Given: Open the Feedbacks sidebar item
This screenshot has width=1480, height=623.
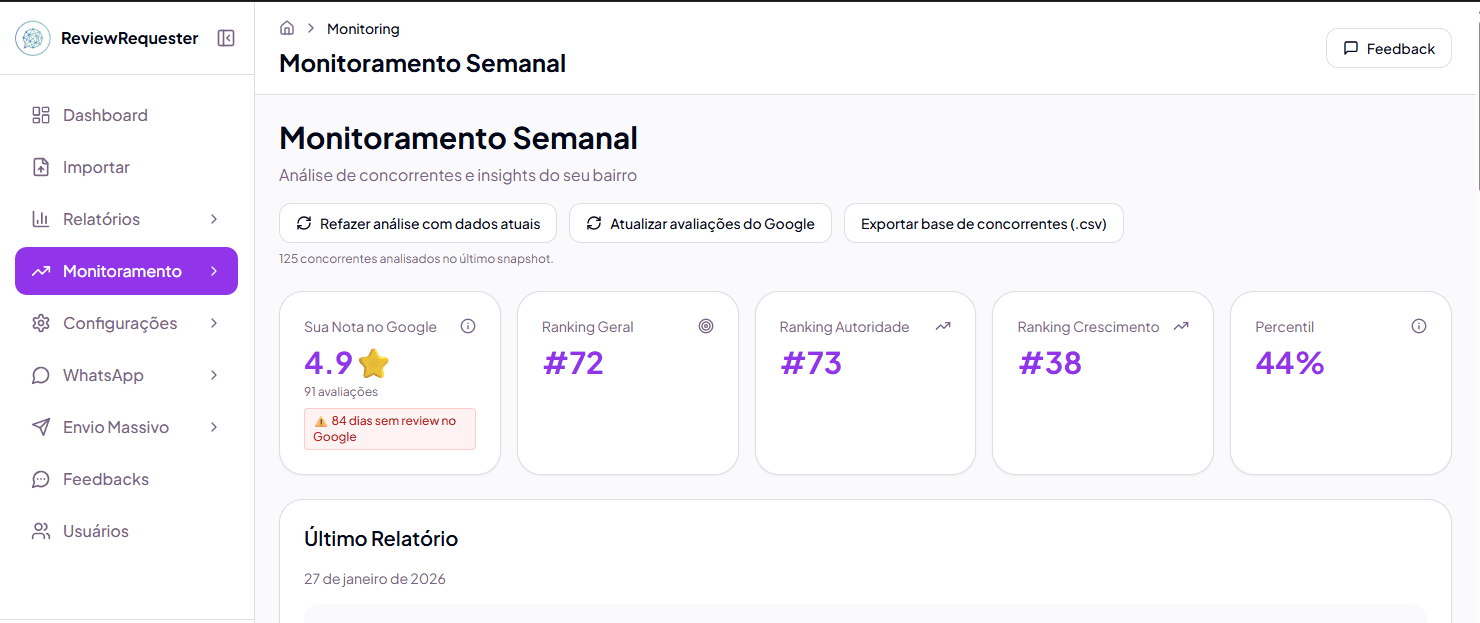Looking at the screenshot, I should tap(102, 479).
